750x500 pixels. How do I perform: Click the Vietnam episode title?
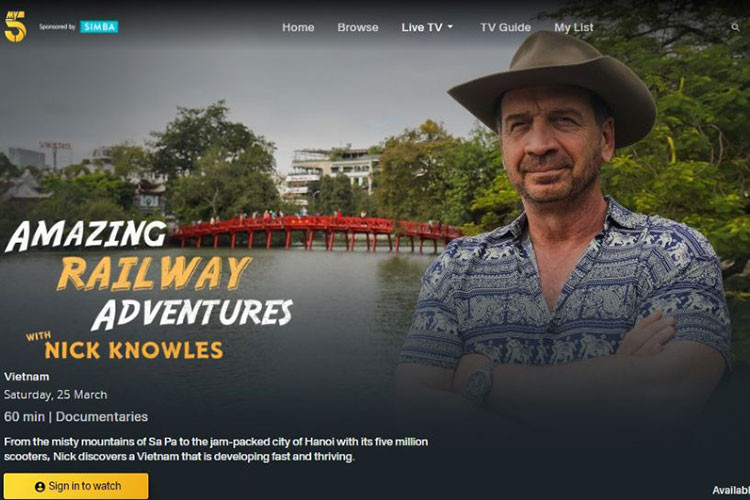[x=27, y=377]
